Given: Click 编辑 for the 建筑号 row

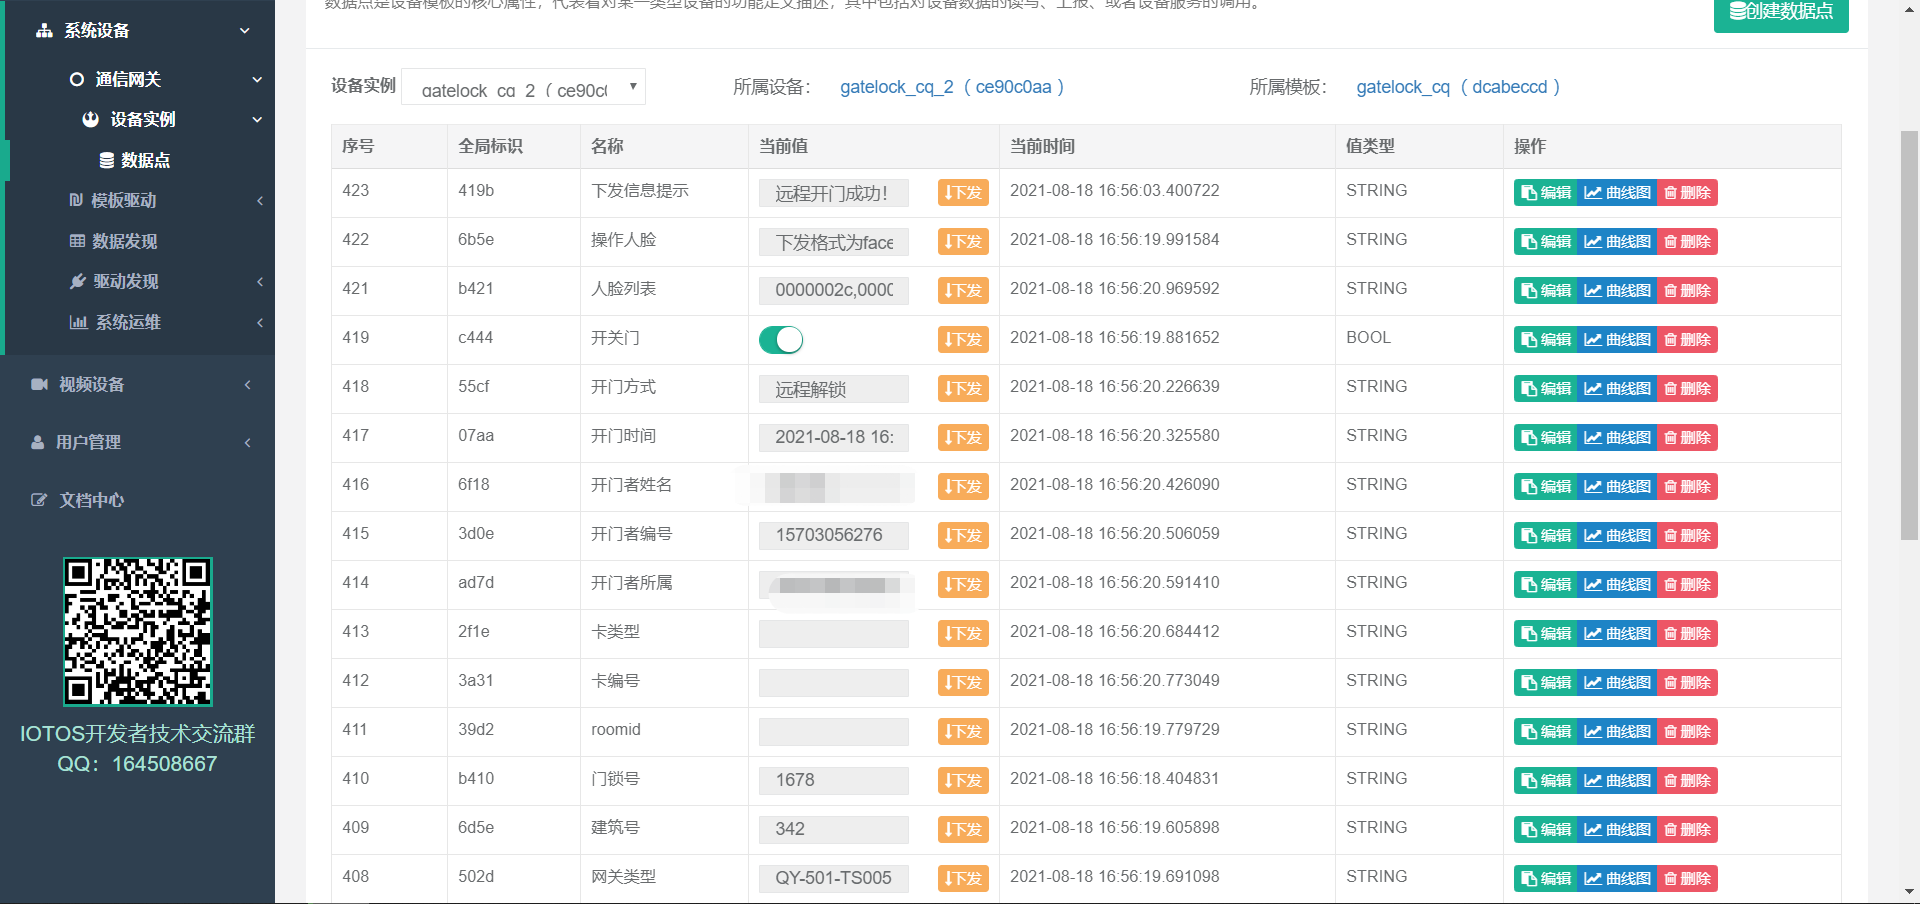Looking at the screenshot, I should (1546, 830).
